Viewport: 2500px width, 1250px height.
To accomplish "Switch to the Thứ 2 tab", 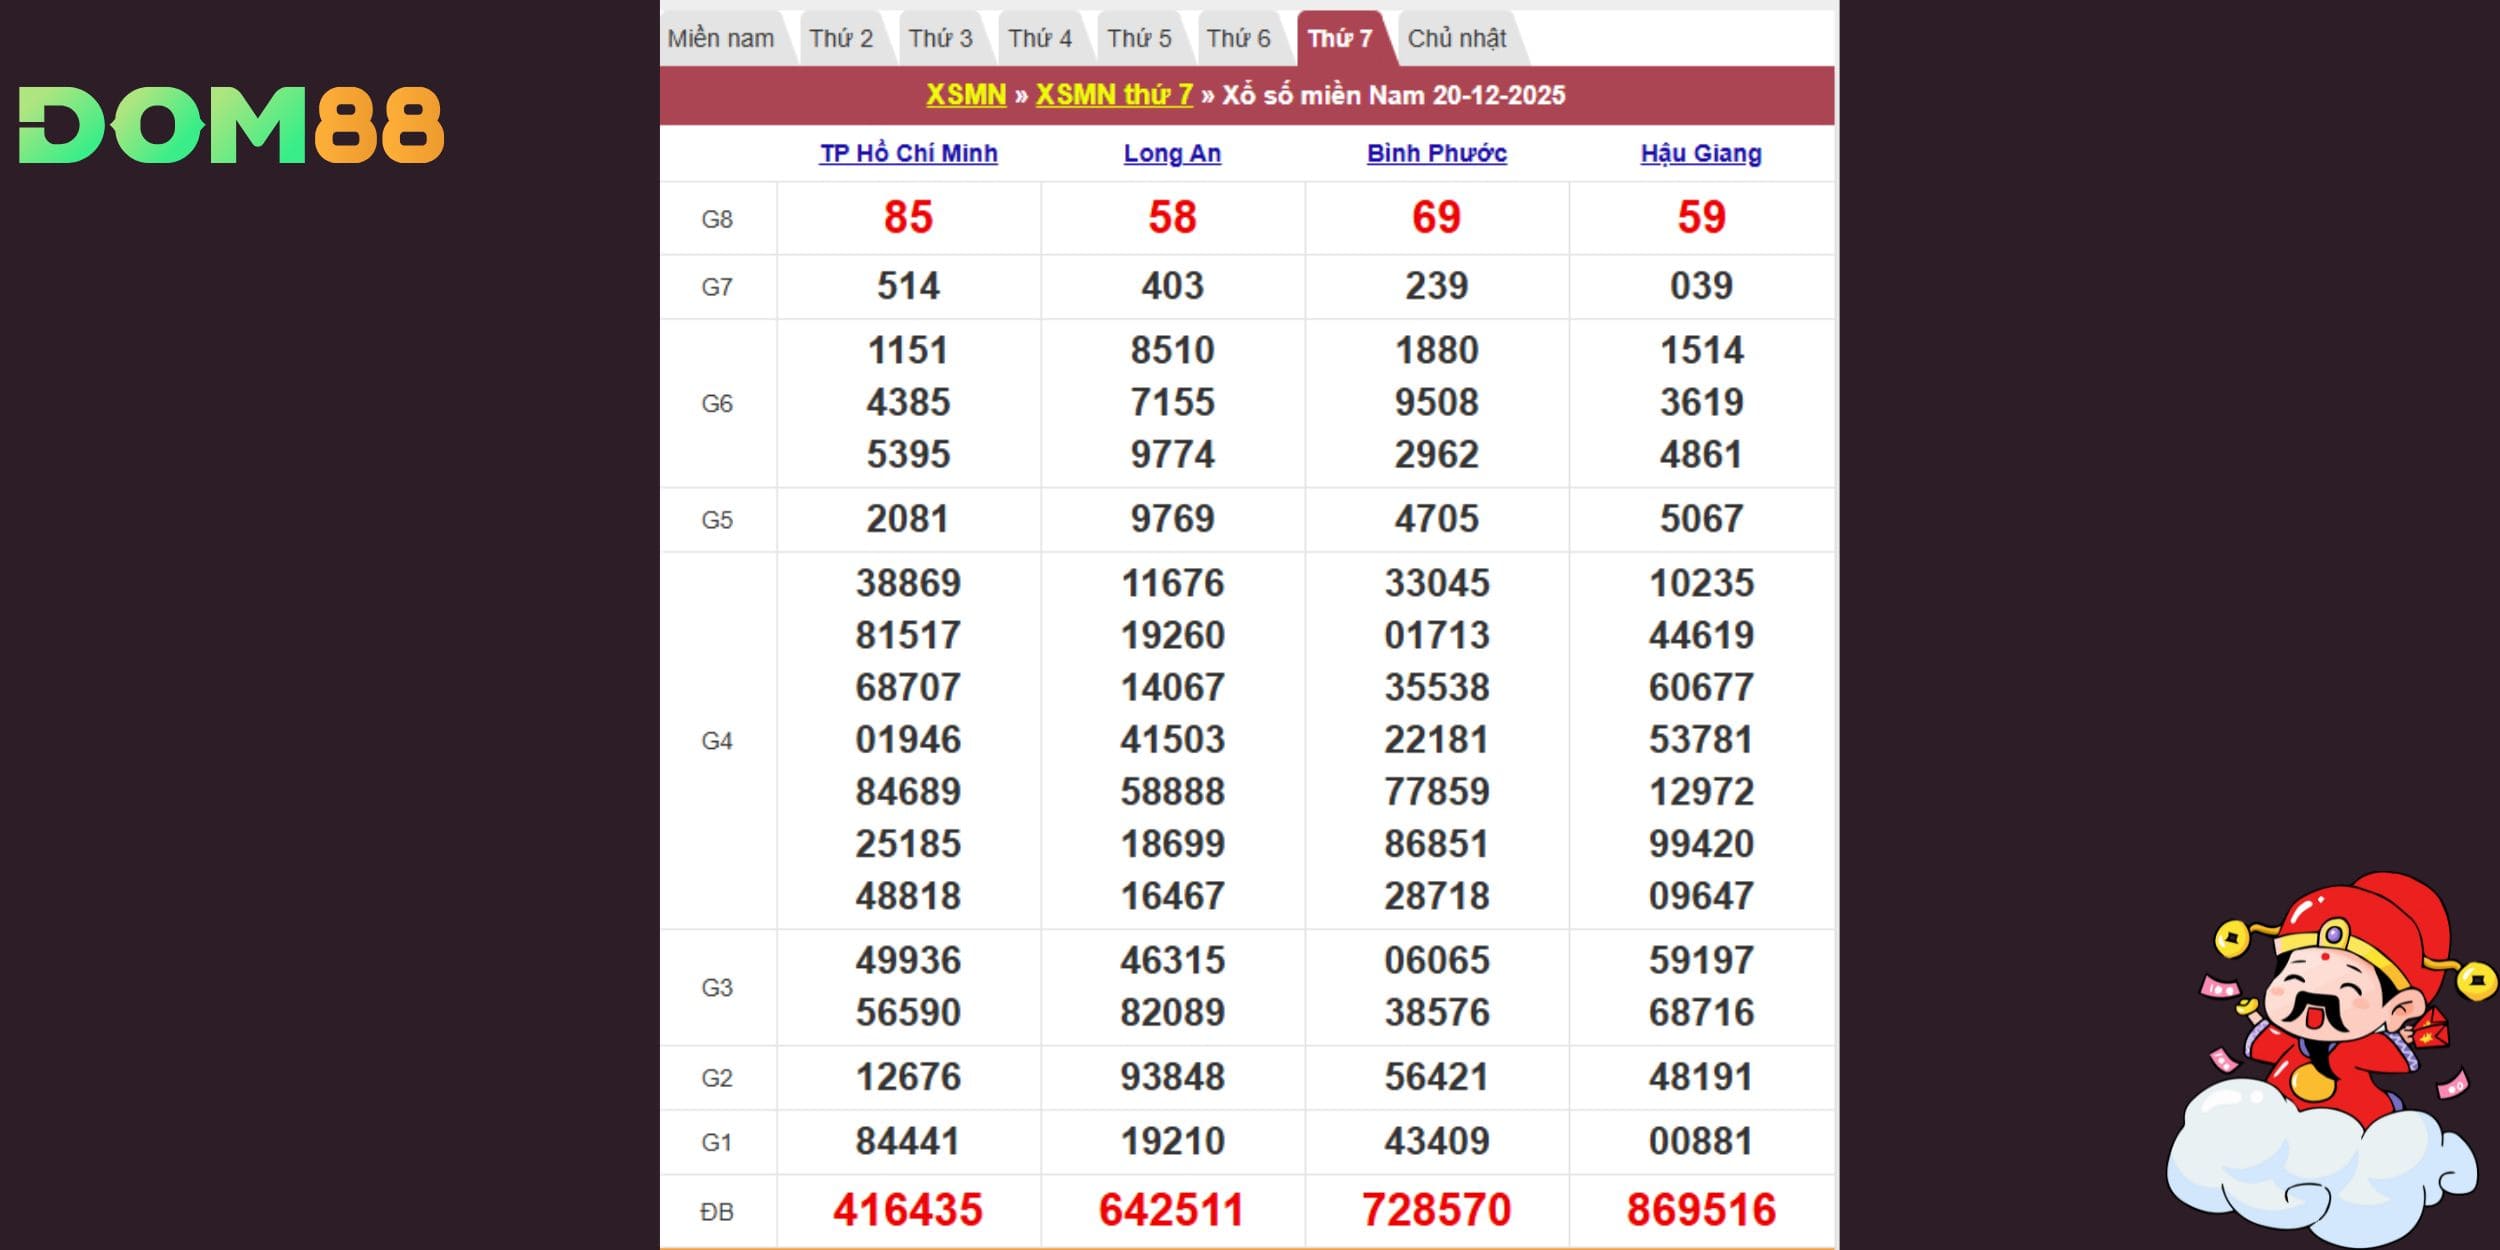I will click(x=840, y=39).
